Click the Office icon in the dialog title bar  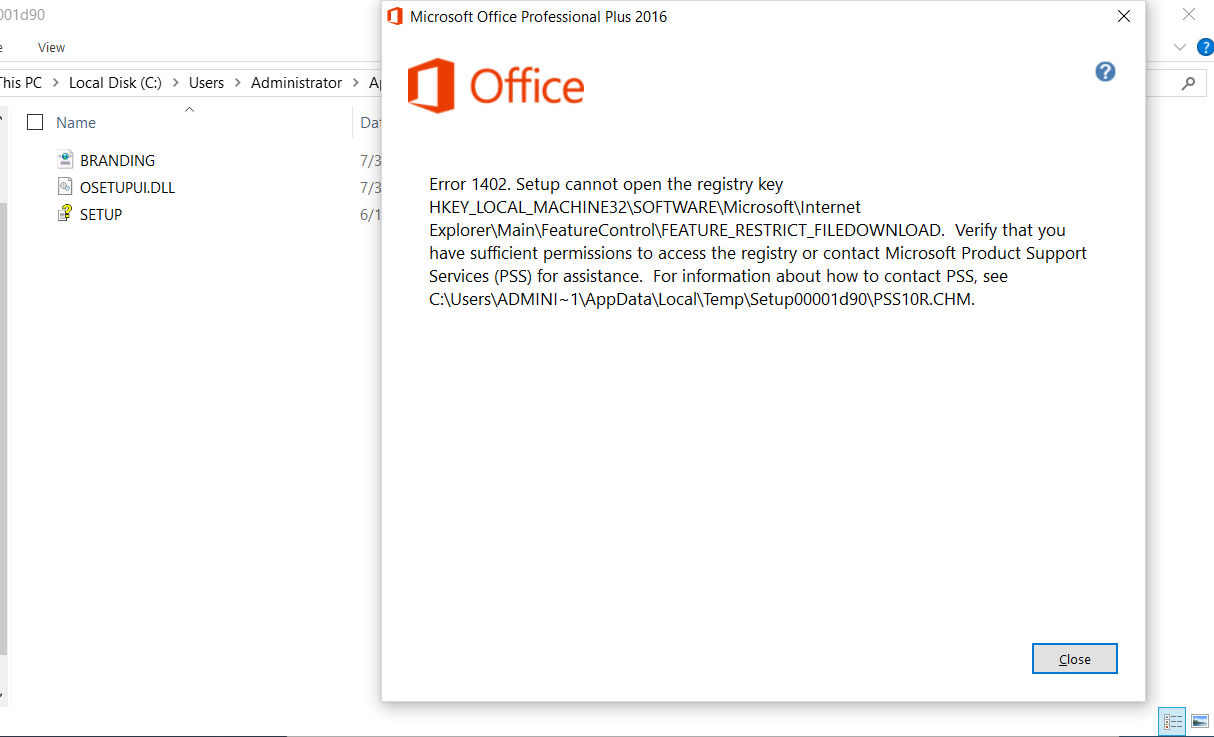[396, 16]
